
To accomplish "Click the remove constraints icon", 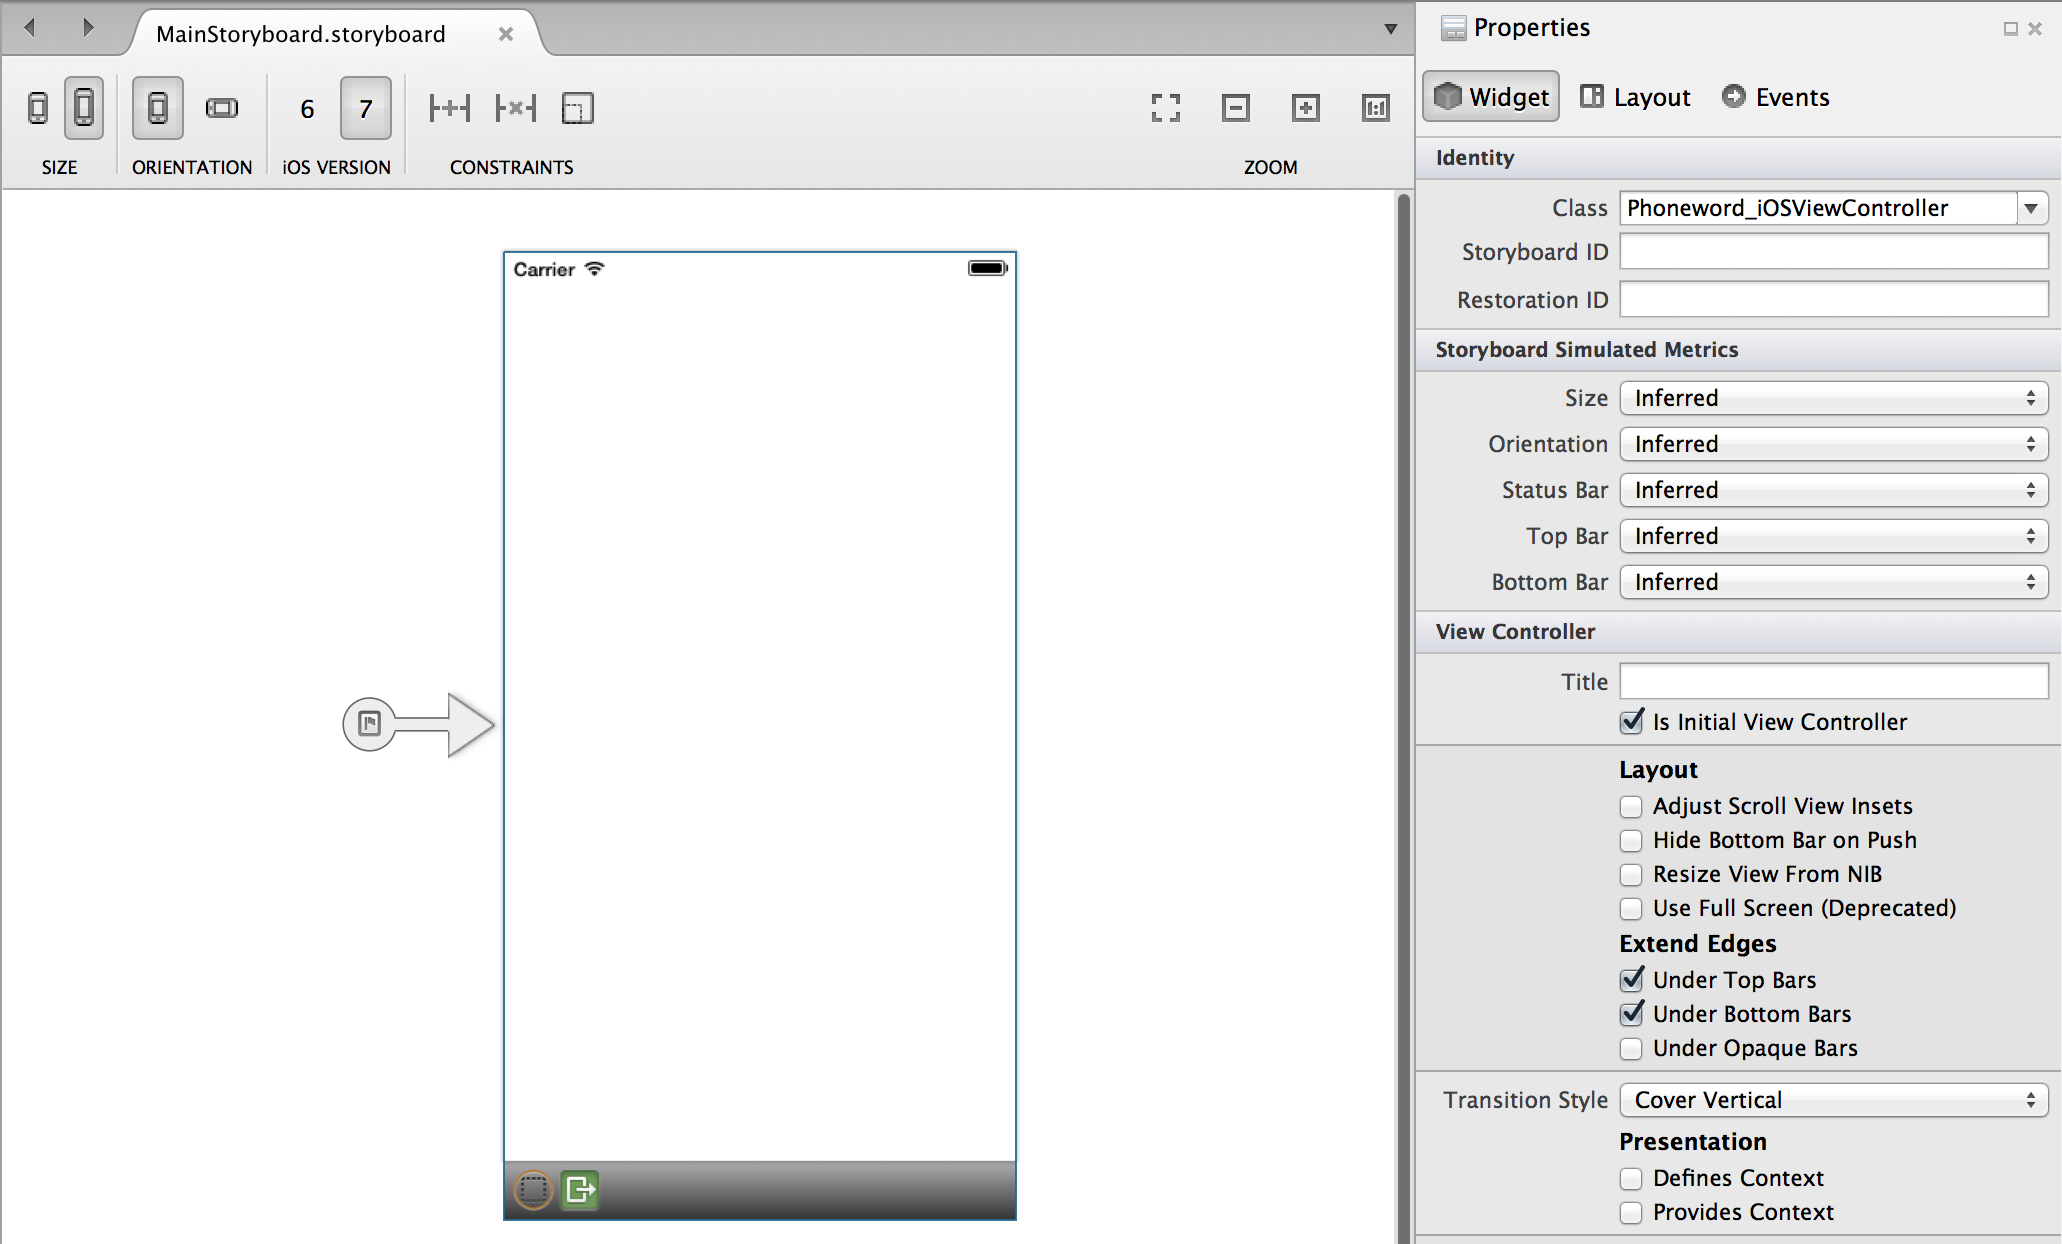I will (516, 108).
